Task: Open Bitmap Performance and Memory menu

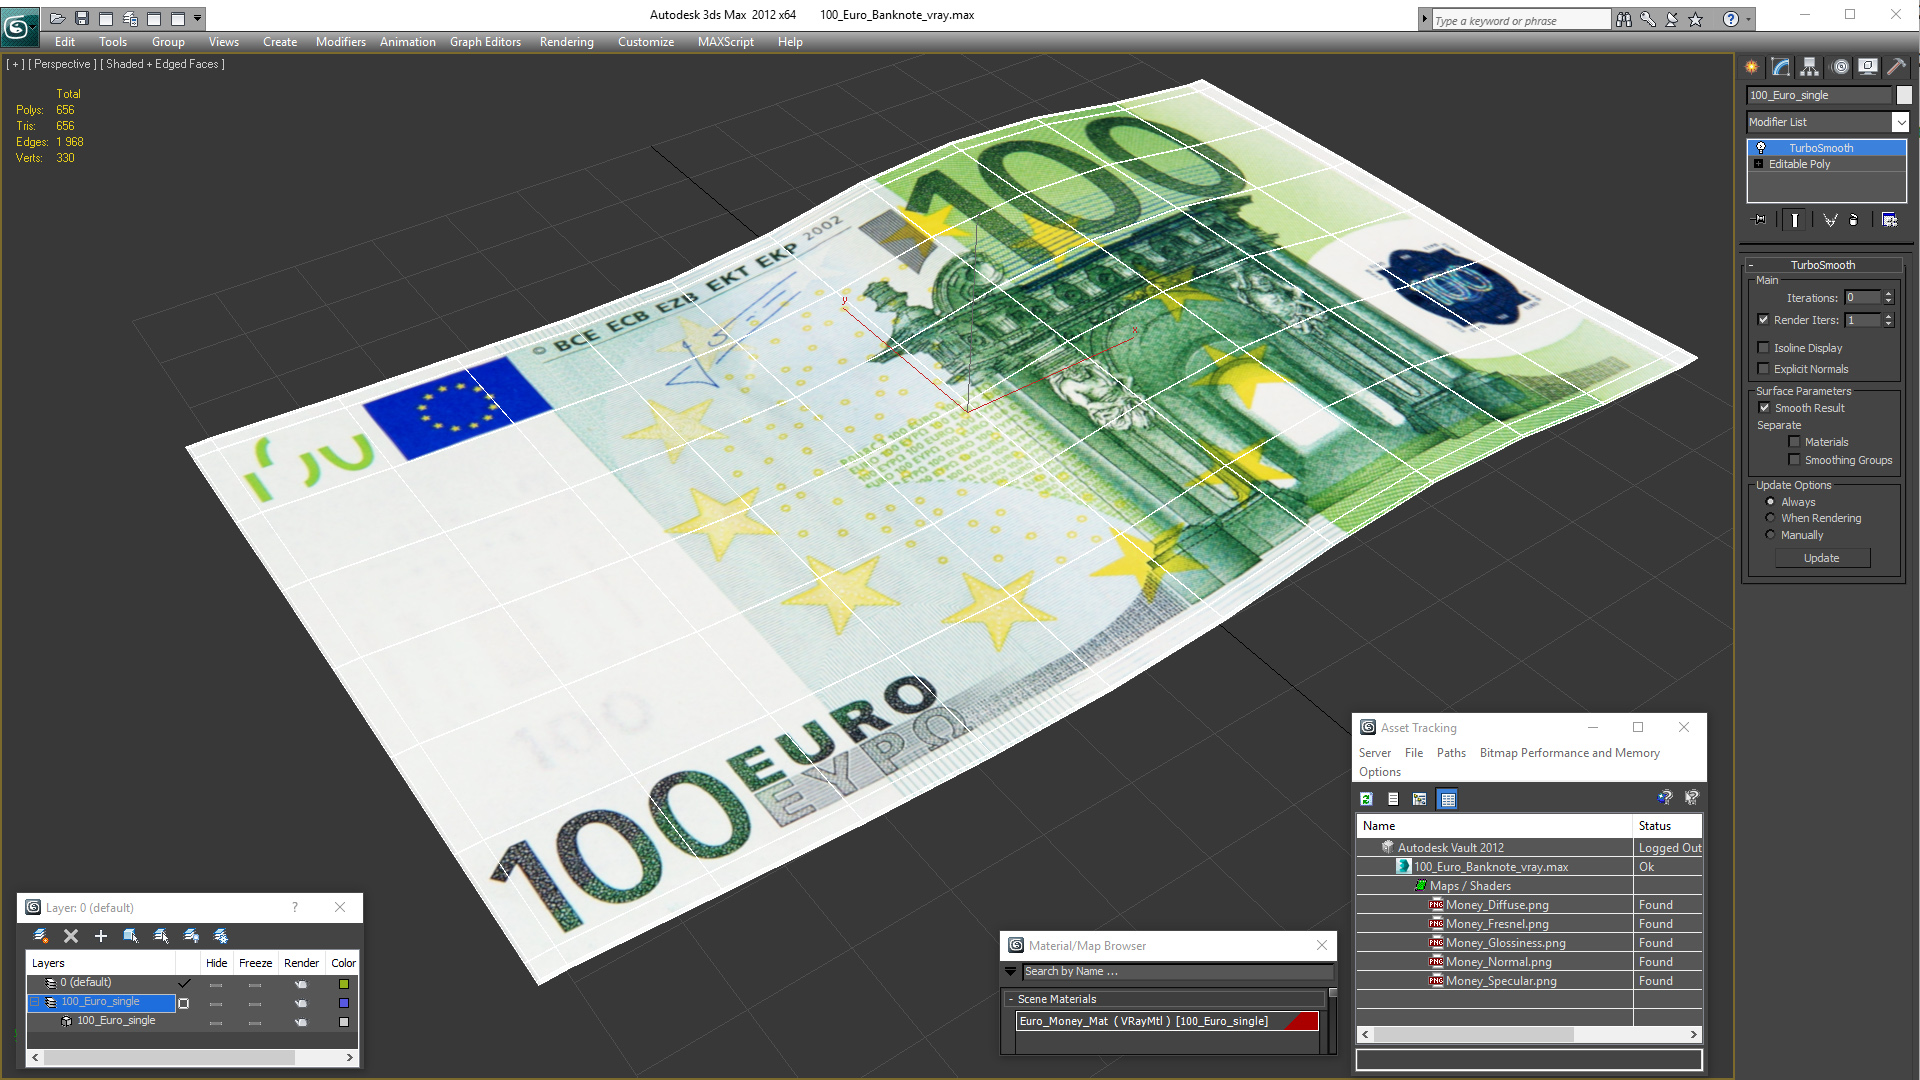Action: 1570,753
